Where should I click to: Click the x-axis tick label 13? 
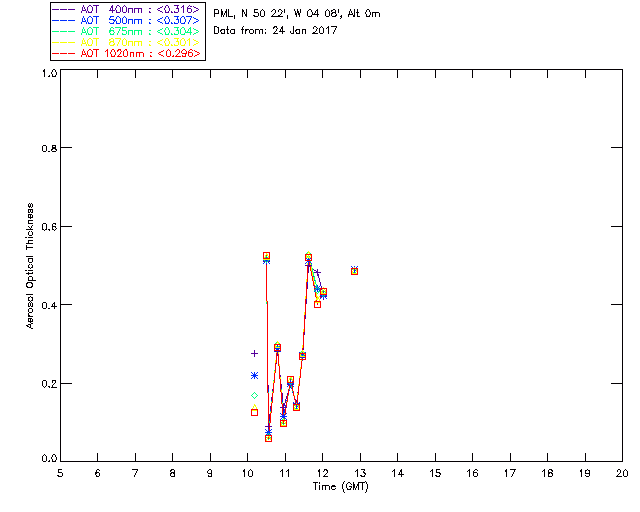point(360,473)
